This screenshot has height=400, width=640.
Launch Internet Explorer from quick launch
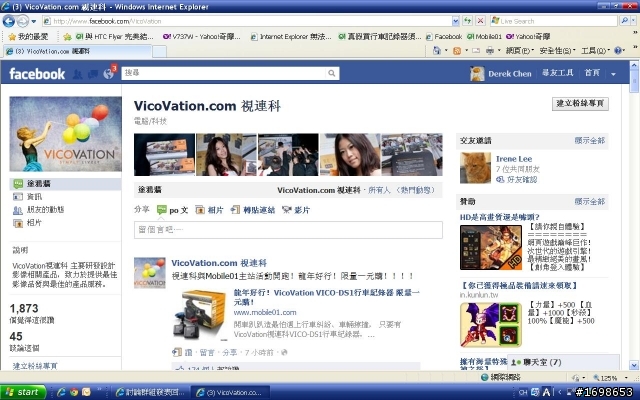pyautogui.click(x=61, y=392)
